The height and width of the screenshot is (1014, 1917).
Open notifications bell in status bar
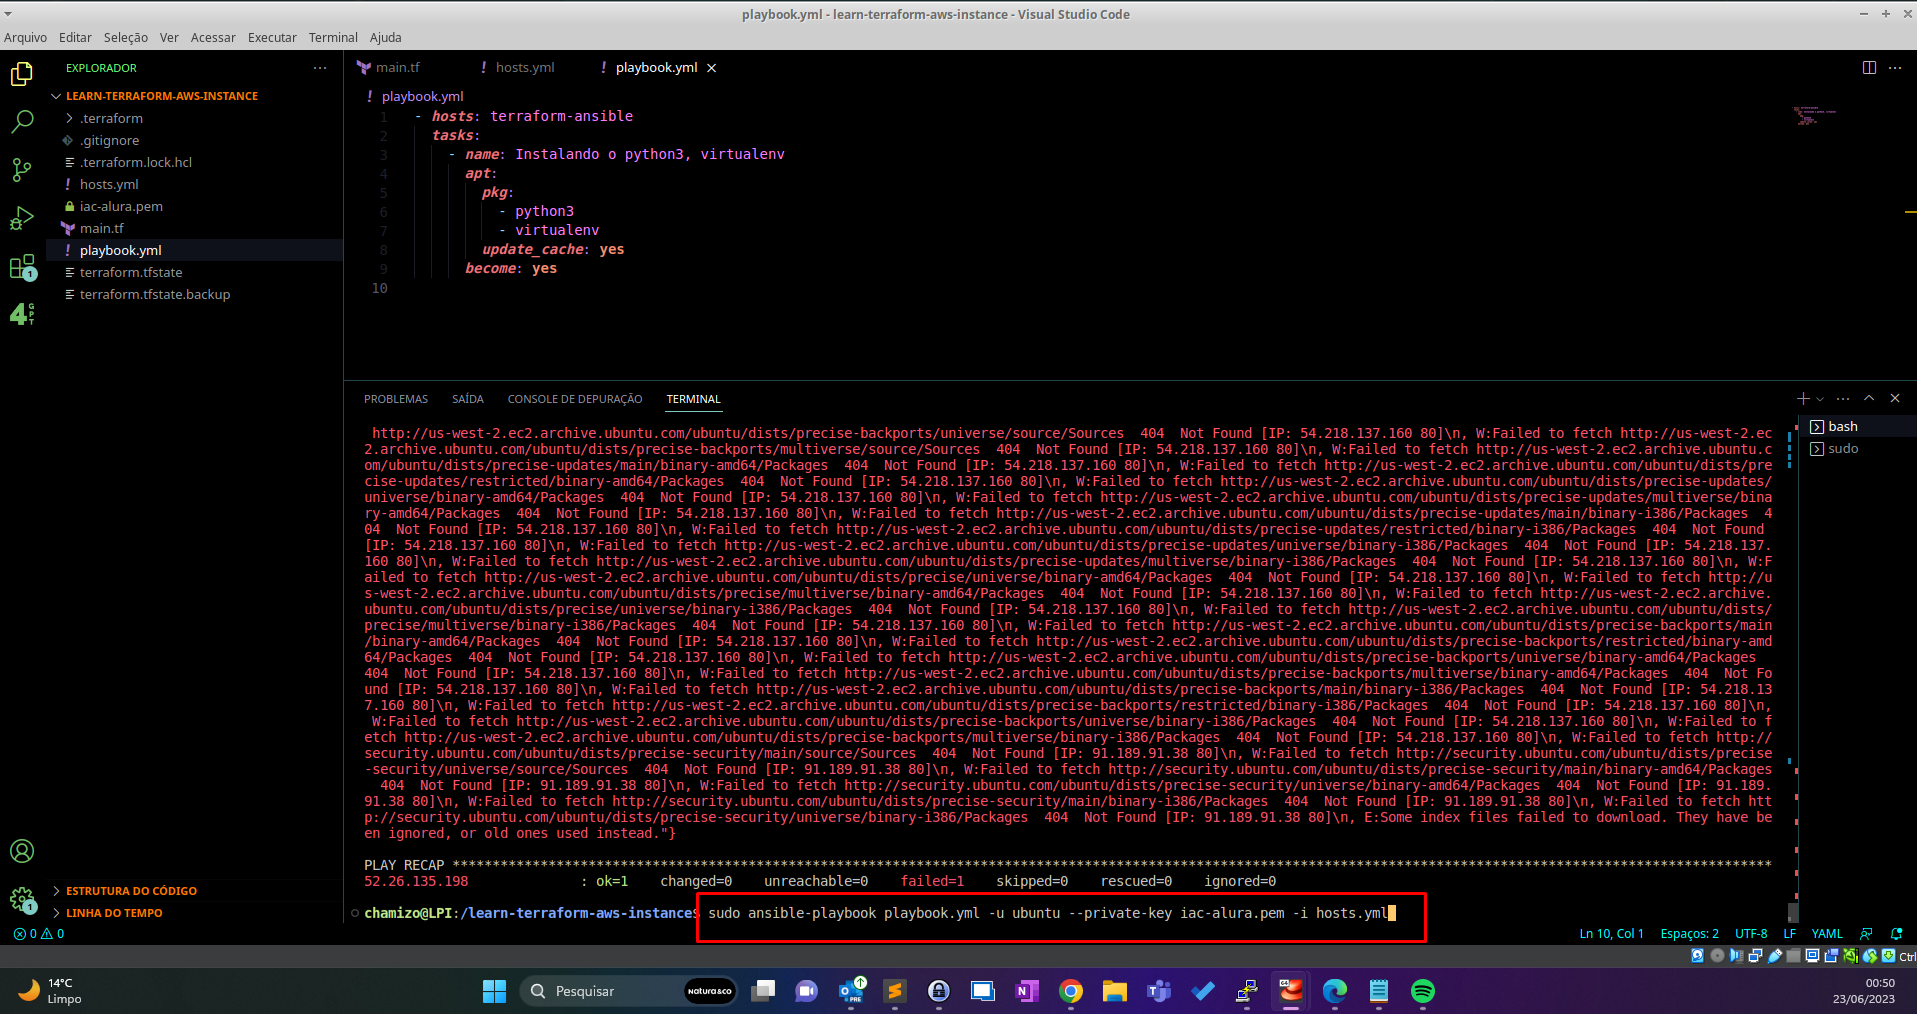pos(1897,934)
